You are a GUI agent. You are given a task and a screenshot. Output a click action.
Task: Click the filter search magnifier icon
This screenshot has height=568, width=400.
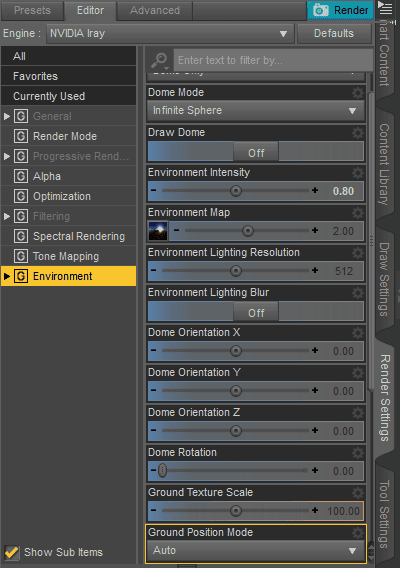159,60
